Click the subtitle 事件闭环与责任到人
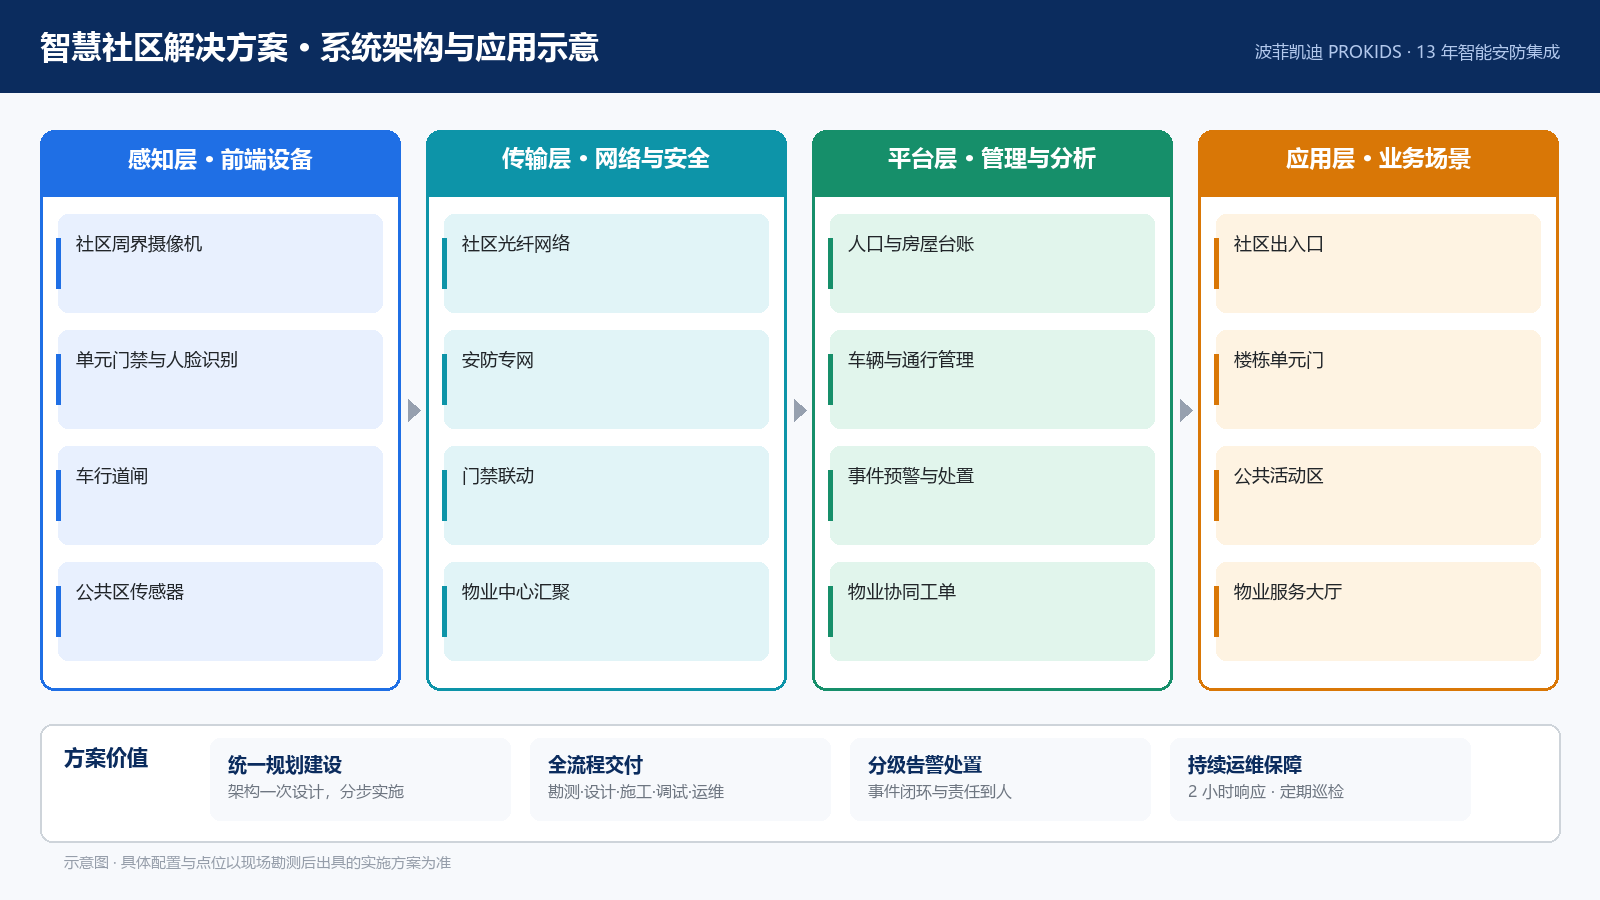1600x900 pixels. tap(940, 792)
